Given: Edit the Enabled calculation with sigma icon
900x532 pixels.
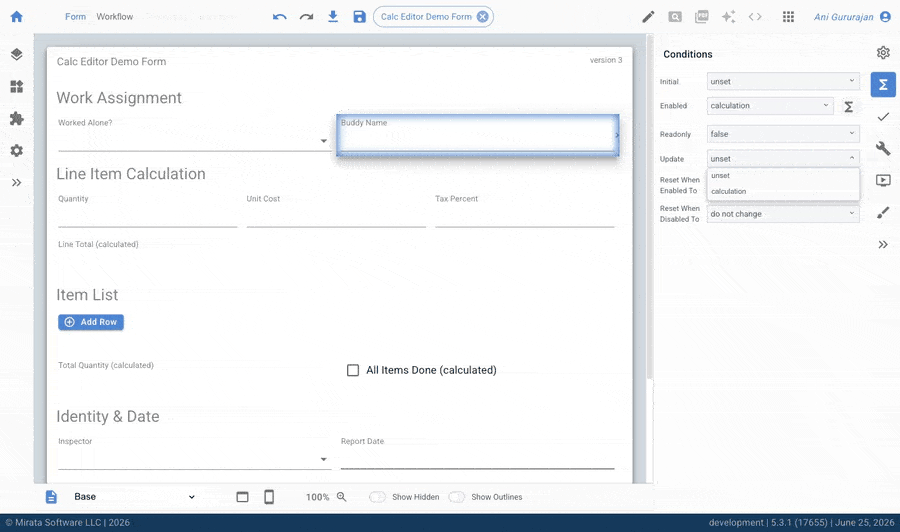Looking at the screenshot, I should (848, 106).
